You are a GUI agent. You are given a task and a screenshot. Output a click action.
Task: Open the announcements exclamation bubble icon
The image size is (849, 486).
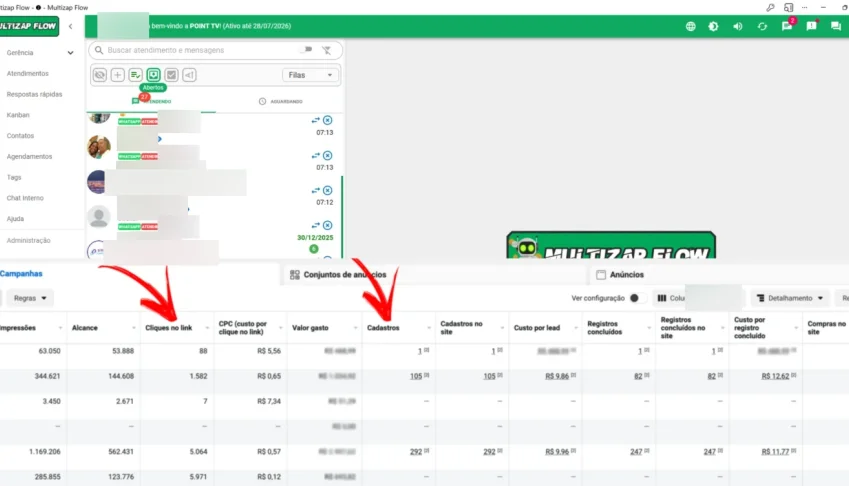811,26
